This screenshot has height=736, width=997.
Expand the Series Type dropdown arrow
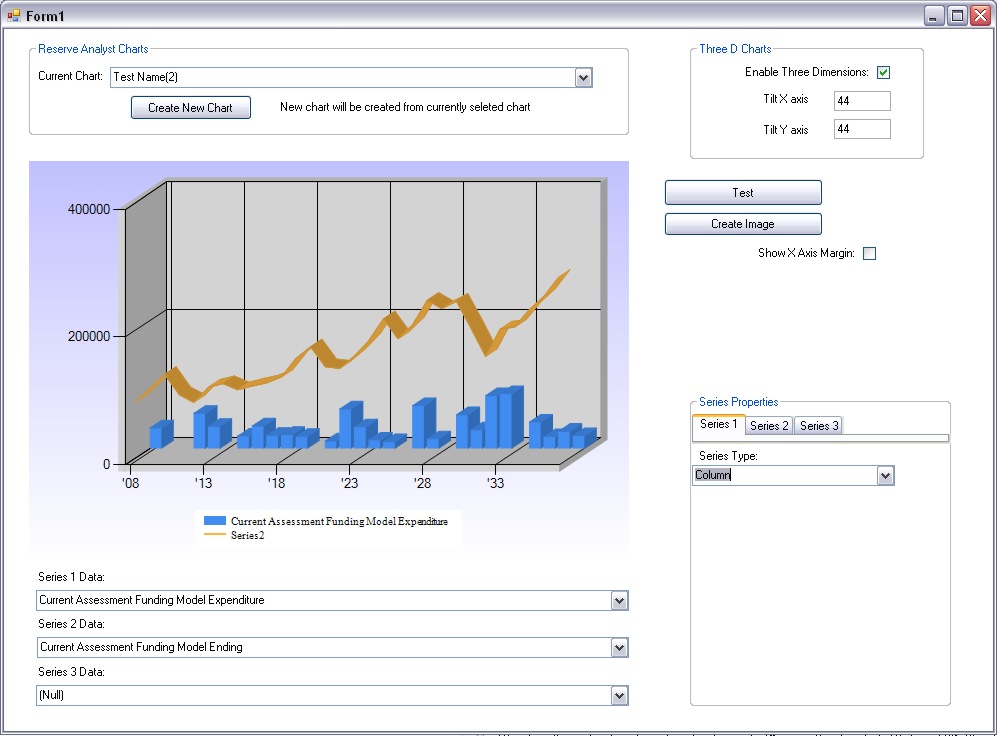pos(885,475)
